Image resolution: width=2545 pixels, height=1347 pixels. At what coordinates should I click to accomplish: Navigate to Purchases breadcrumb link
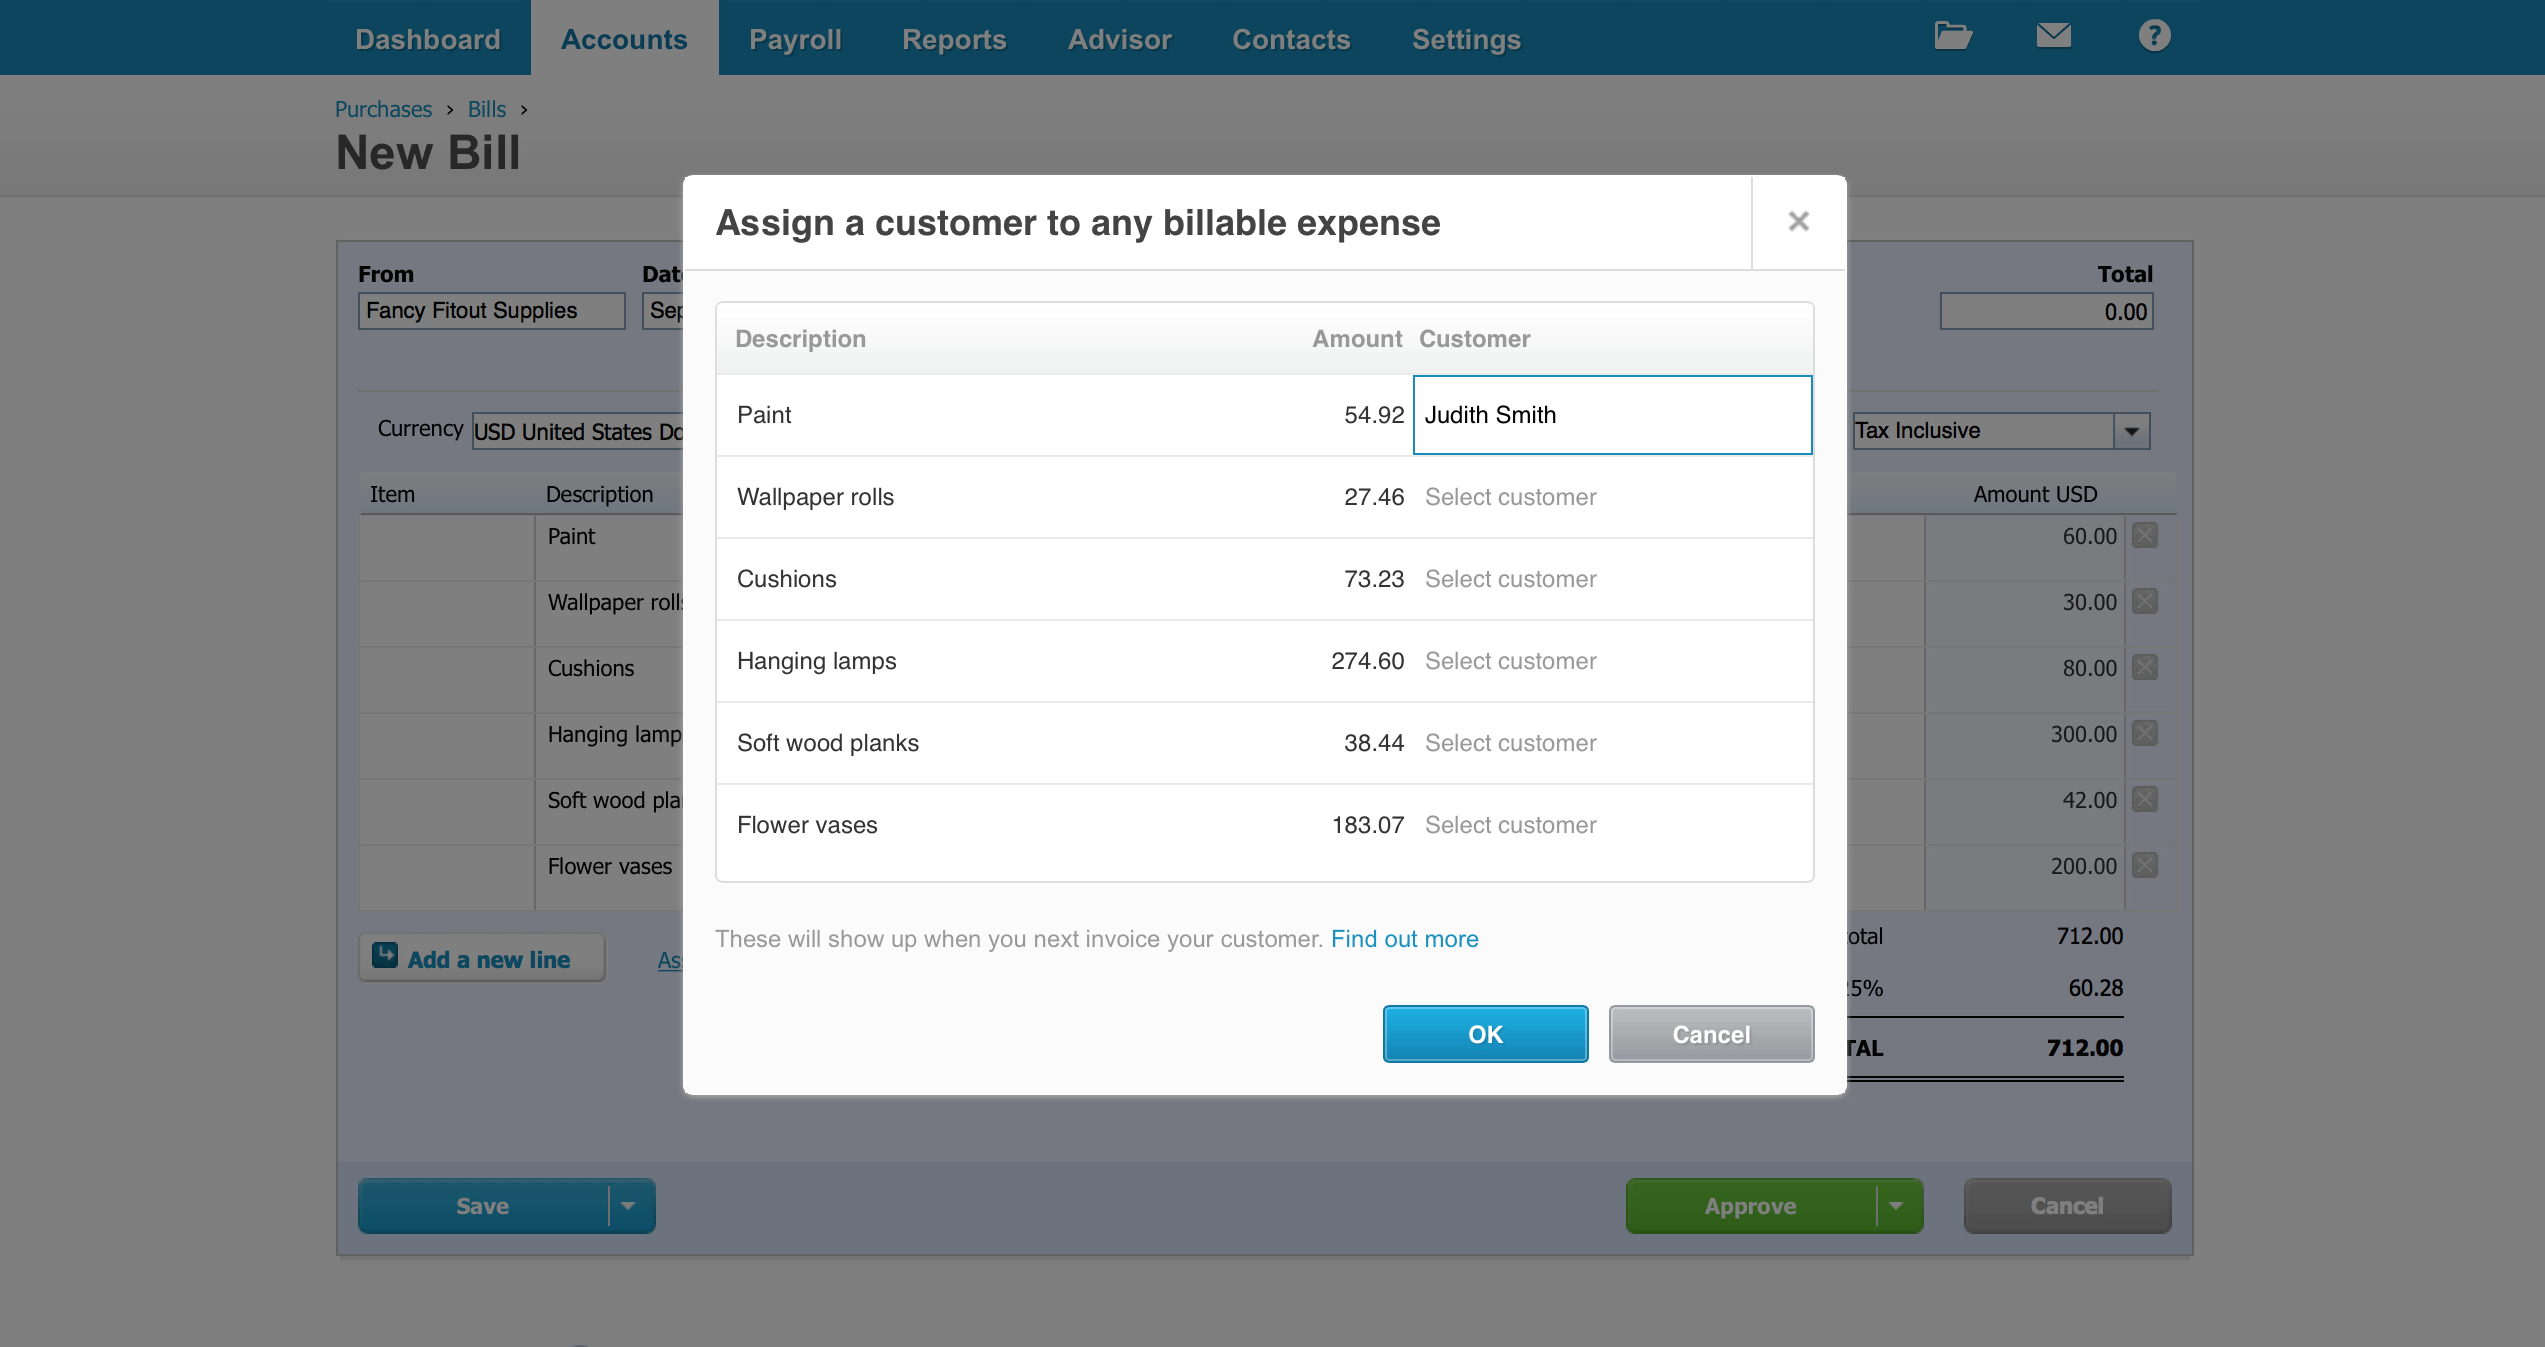tap(383, 109)
